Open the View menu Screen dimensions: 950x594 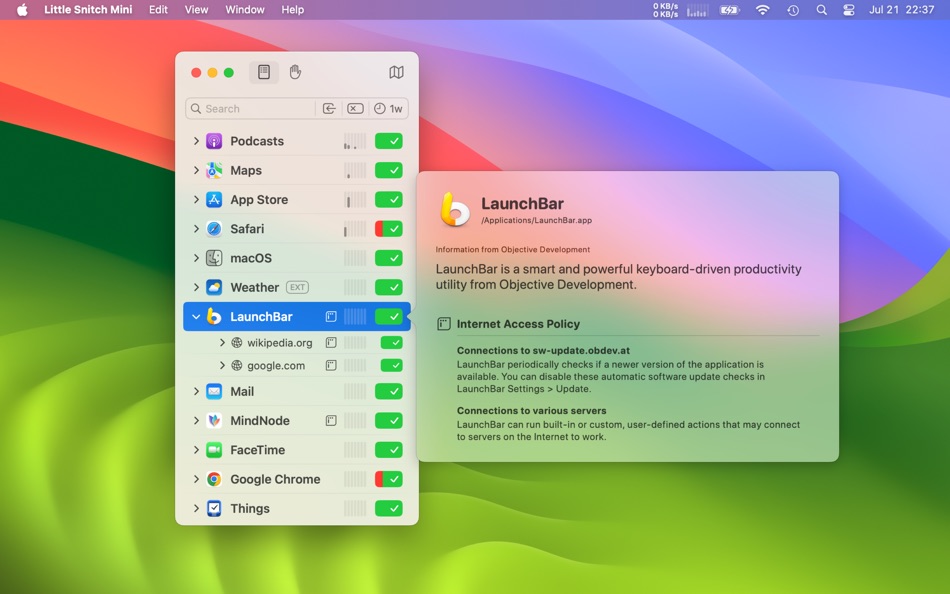(x=196, y=10)
